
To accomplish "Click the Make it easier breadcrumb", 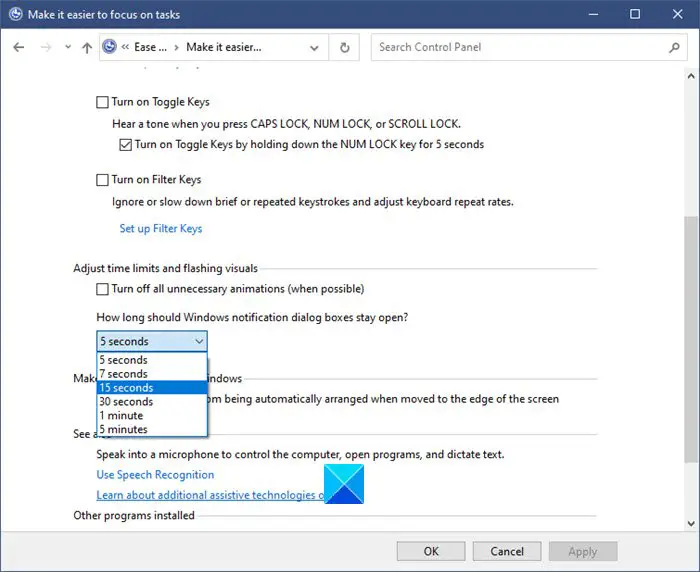I will click(x=224, y=47).
